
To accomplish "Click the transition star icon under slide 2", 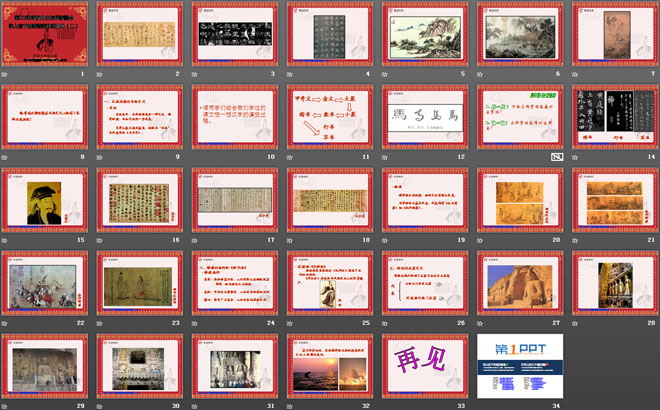I will pyautogui.click(x=99, y=74).
